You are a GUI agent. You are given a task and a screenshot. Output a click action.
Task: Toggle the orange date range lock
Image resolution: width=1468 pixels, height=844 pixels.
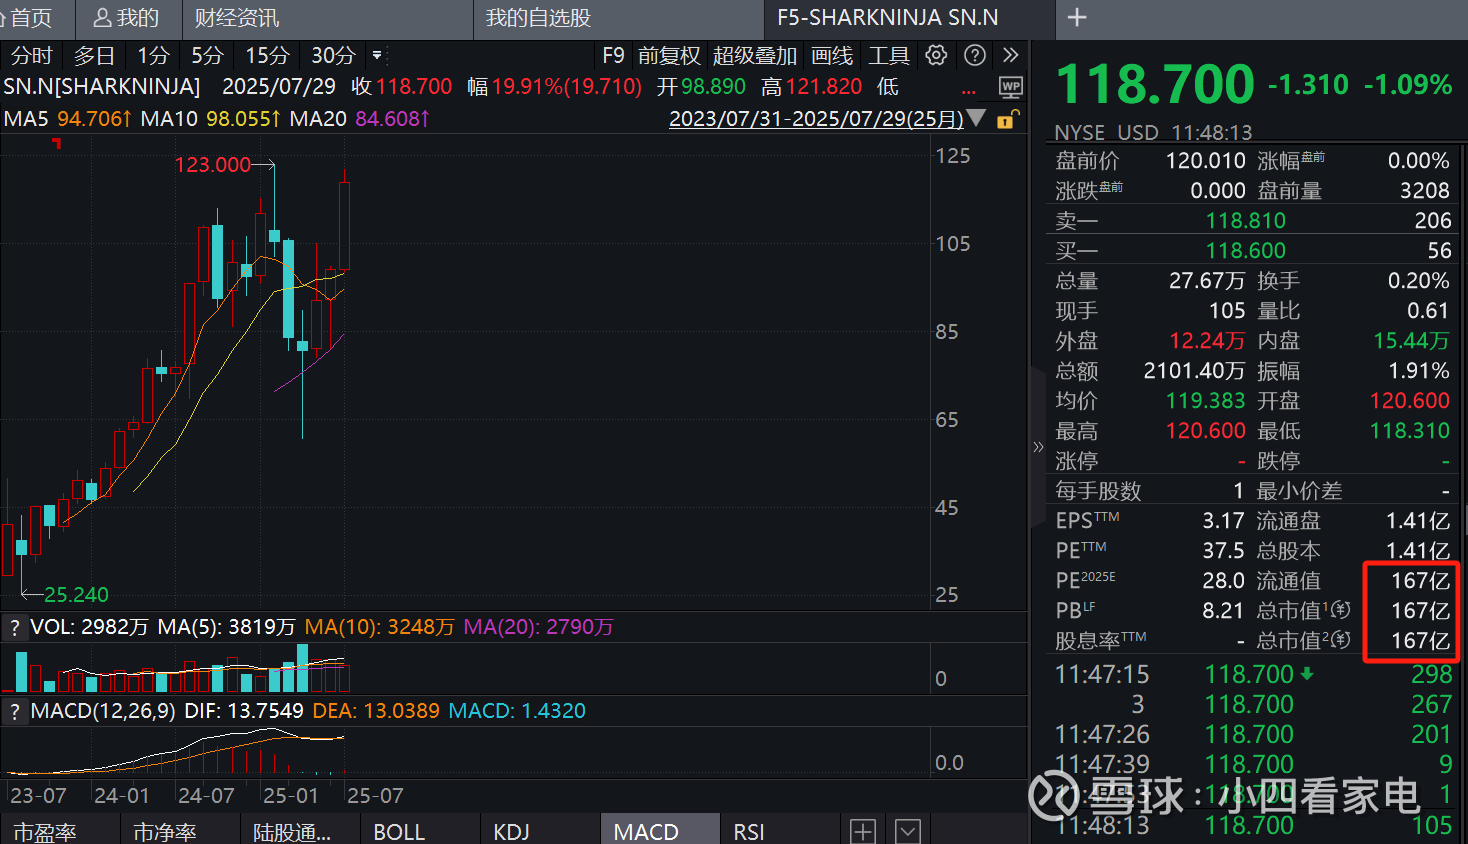pyautogui.click(x=1007, y=119)
